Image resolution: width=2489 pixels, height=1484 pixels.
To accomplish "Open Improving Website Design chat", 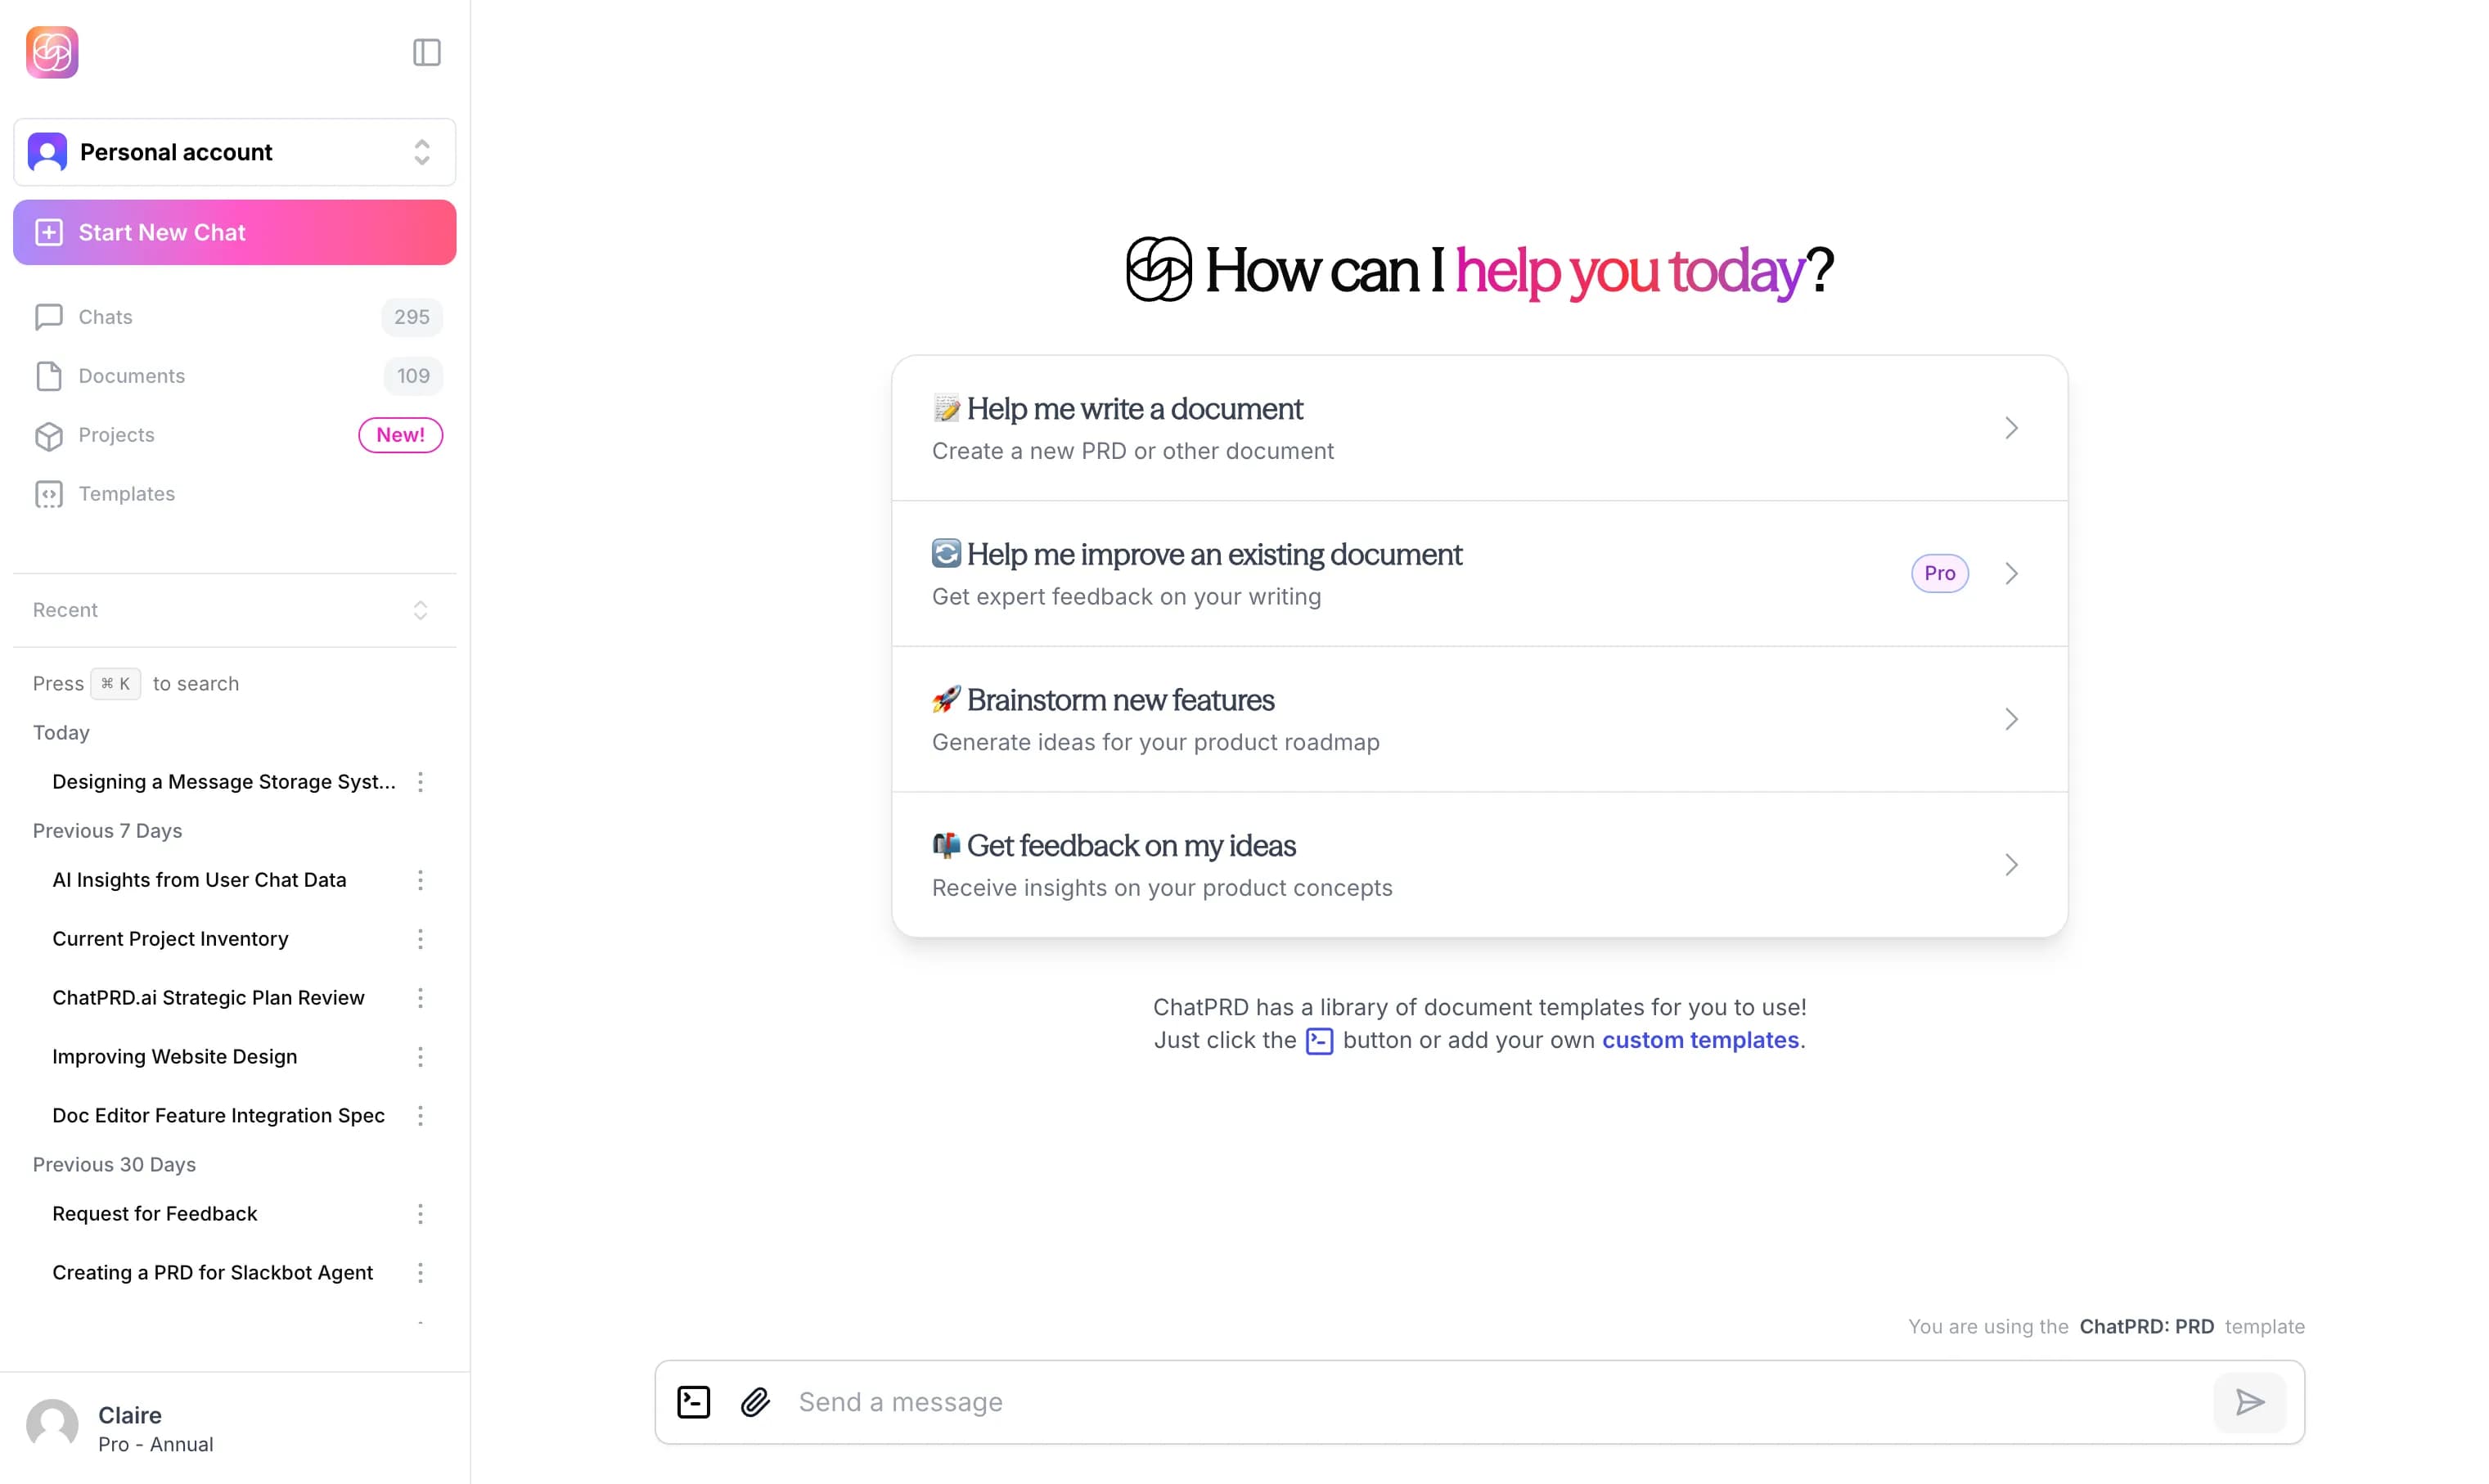I will pos(175,1057).
